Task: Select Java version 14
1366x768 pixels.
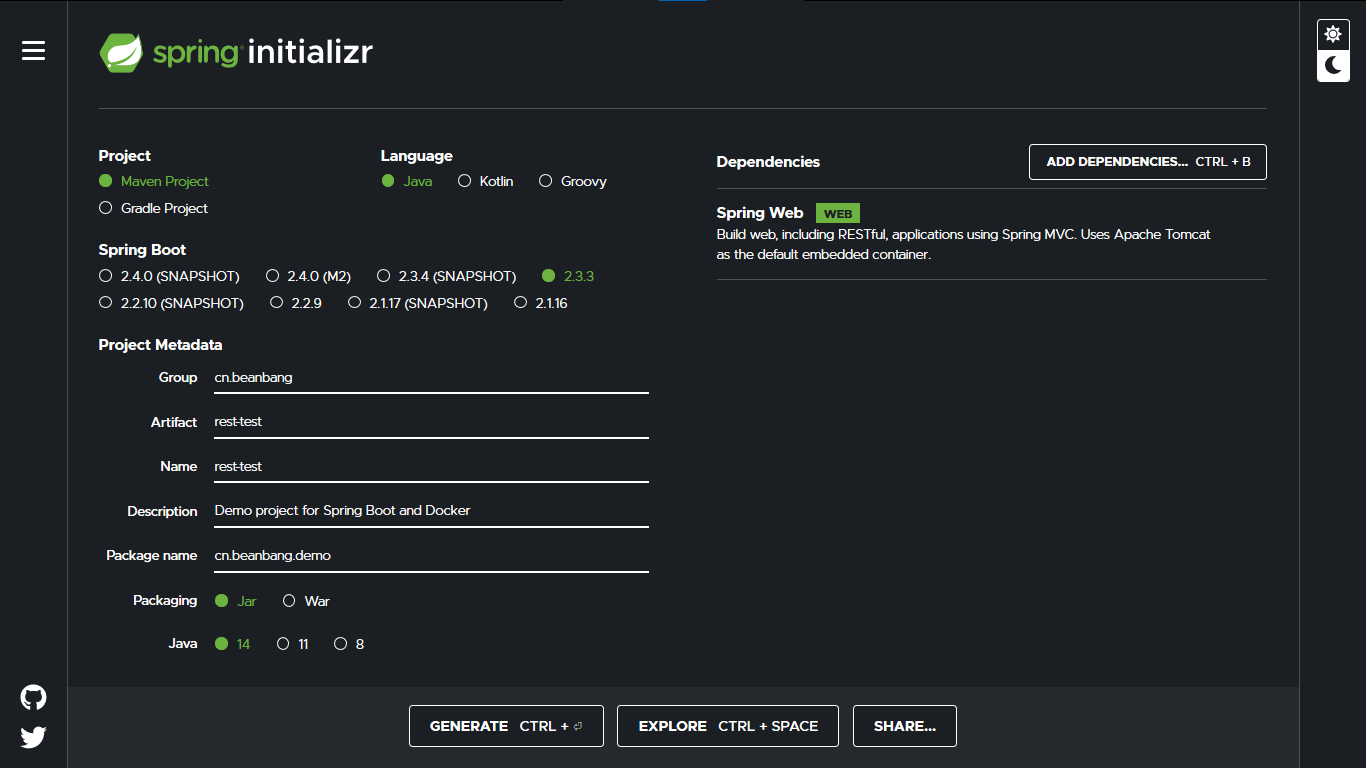Action: tap(233, 644)
